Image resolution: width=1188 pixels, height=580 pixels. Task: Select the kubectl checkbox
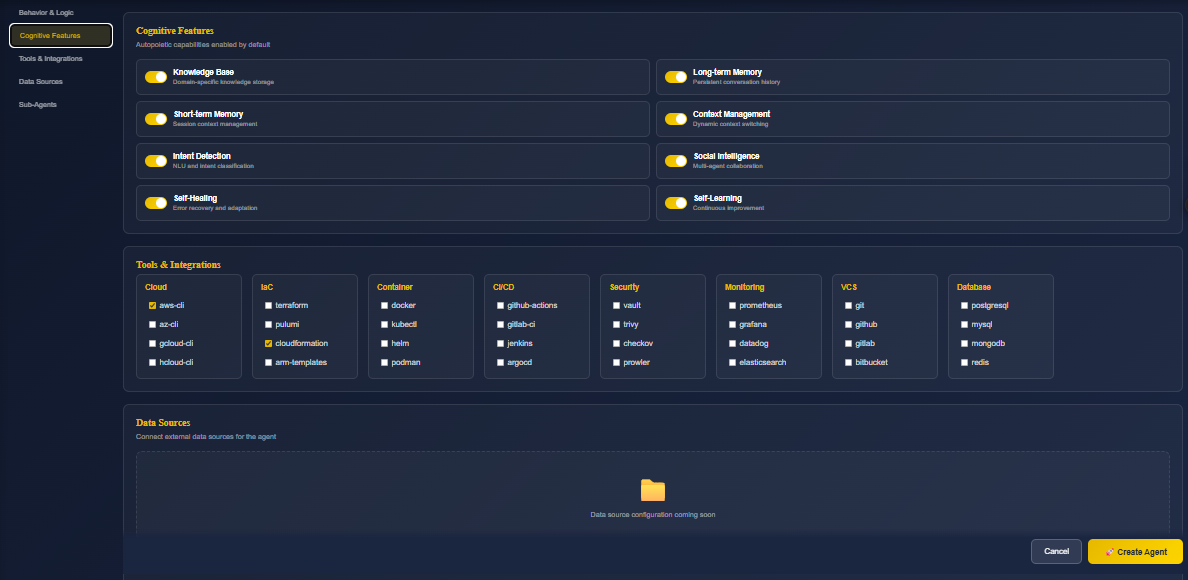click(x=384, y=325)
